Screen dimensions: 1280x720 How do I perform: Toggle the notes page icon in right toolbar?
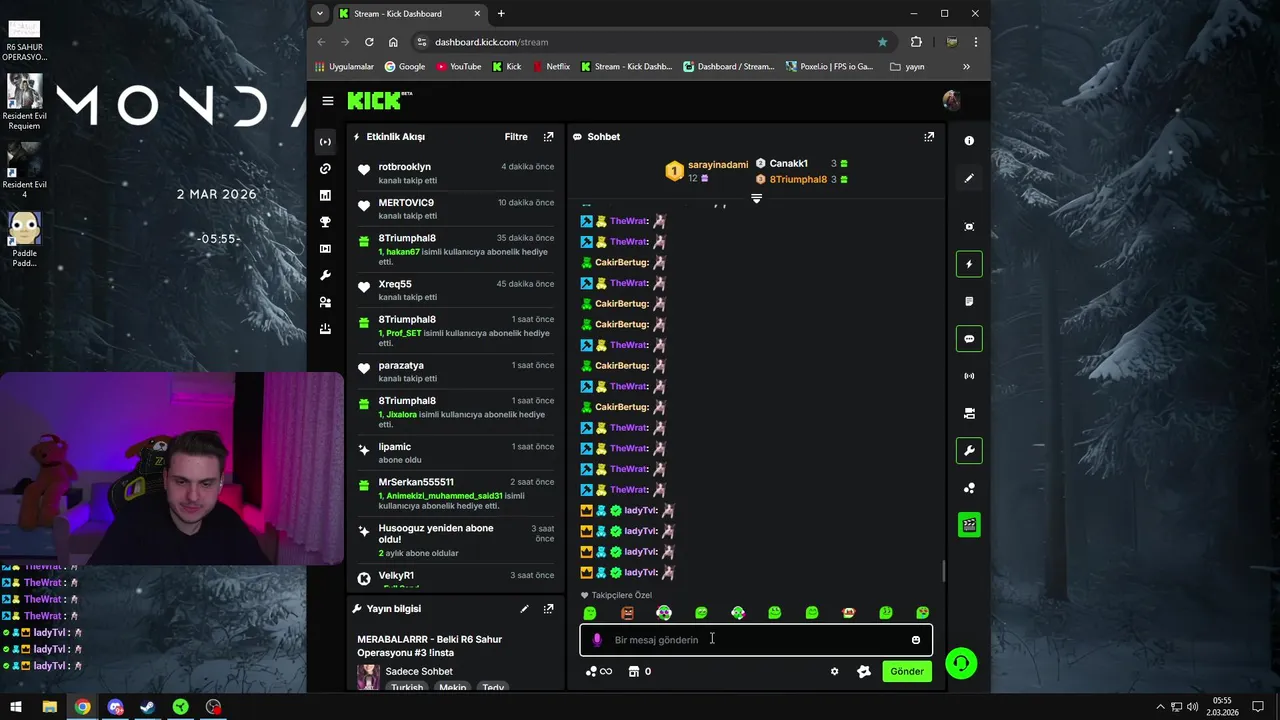pyautogui.click(x=969, y=301)
